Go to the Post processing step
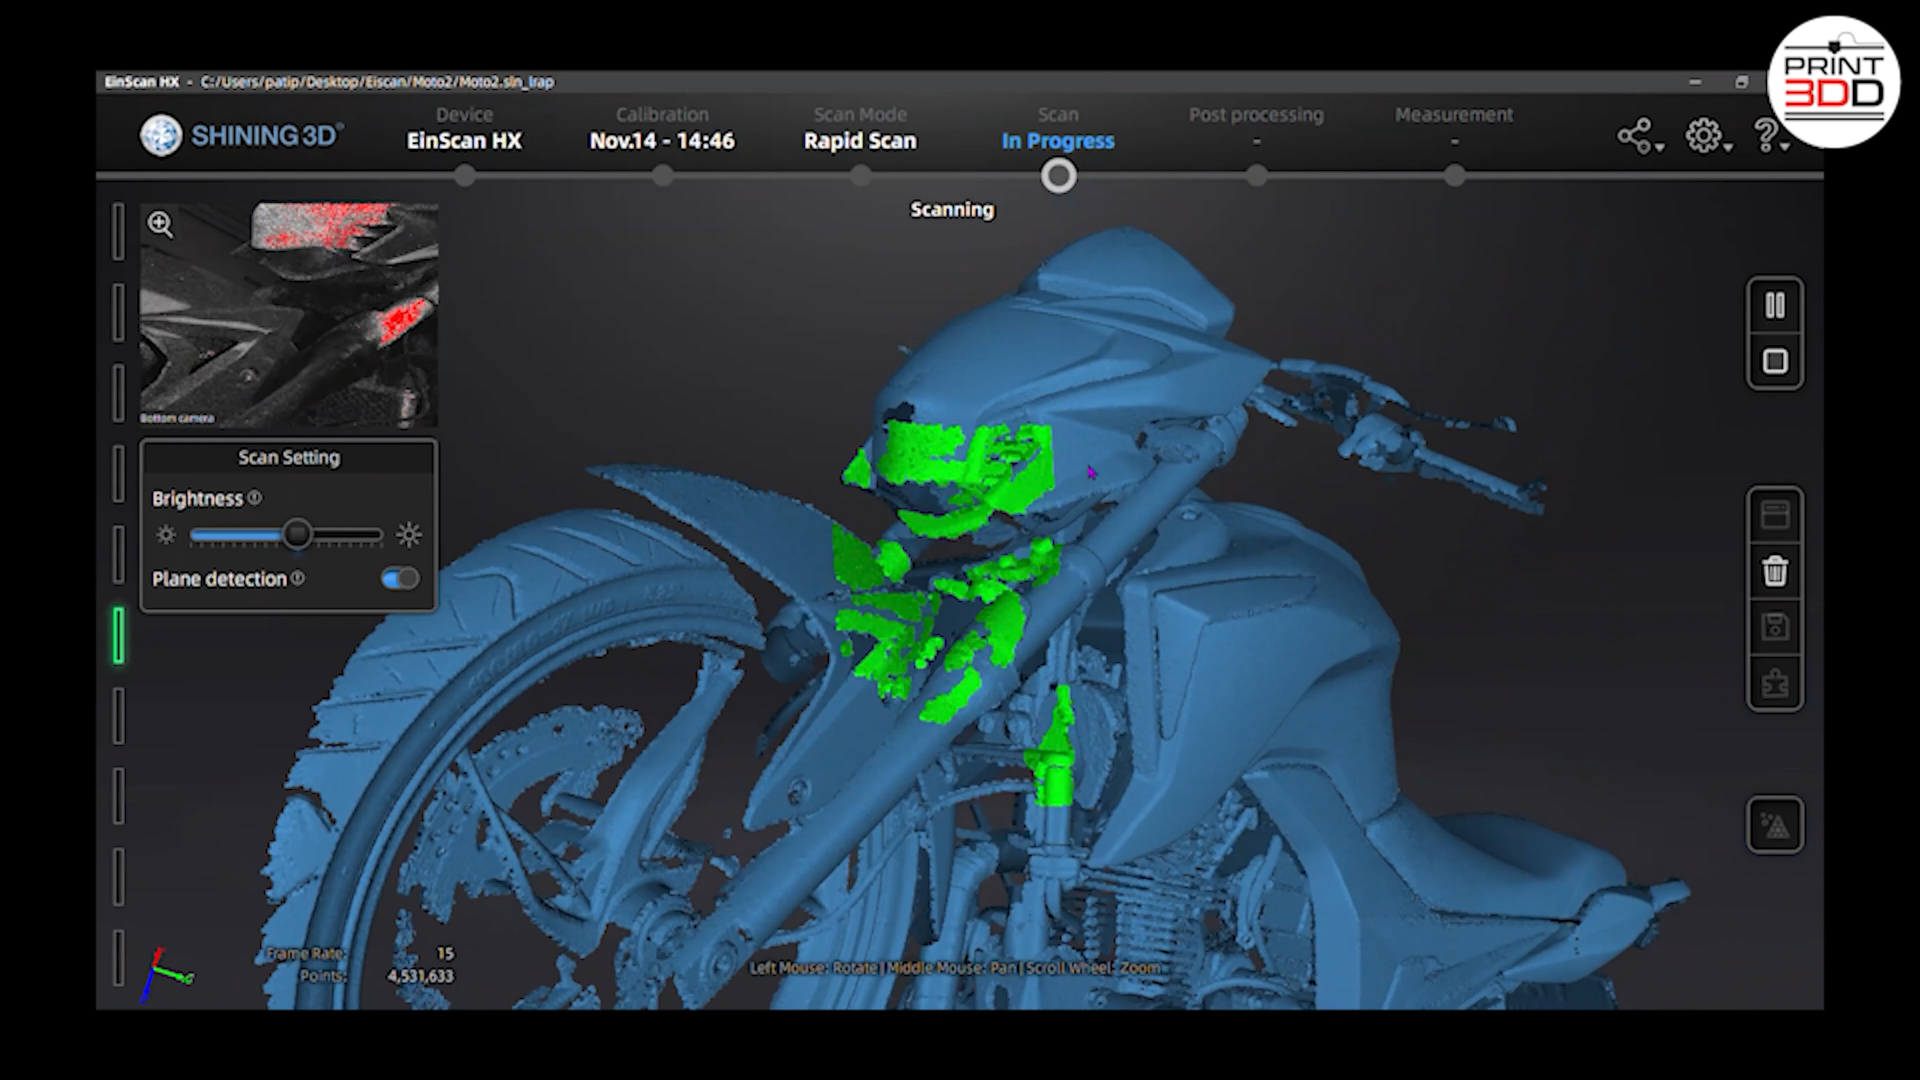This screenshot has width=1920, height=1080. [x=1256, y=128]
